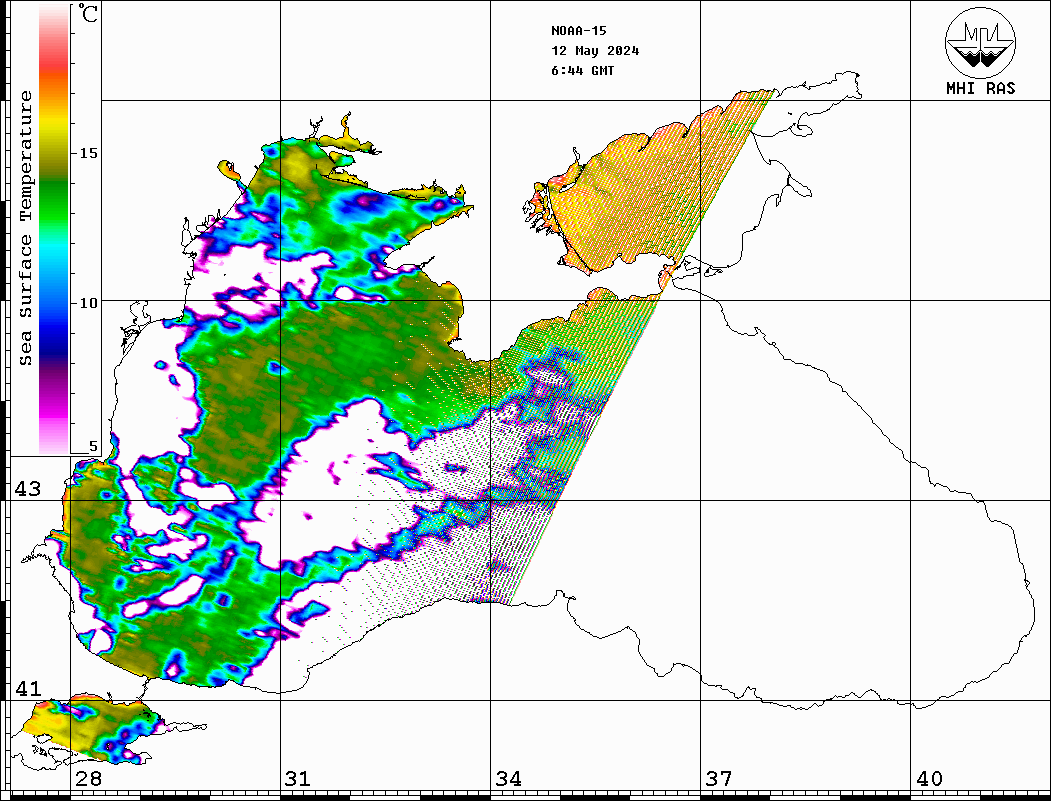Click longitude label '31'
Screen dimensions: 1051x801
click(x=298, y=779)
